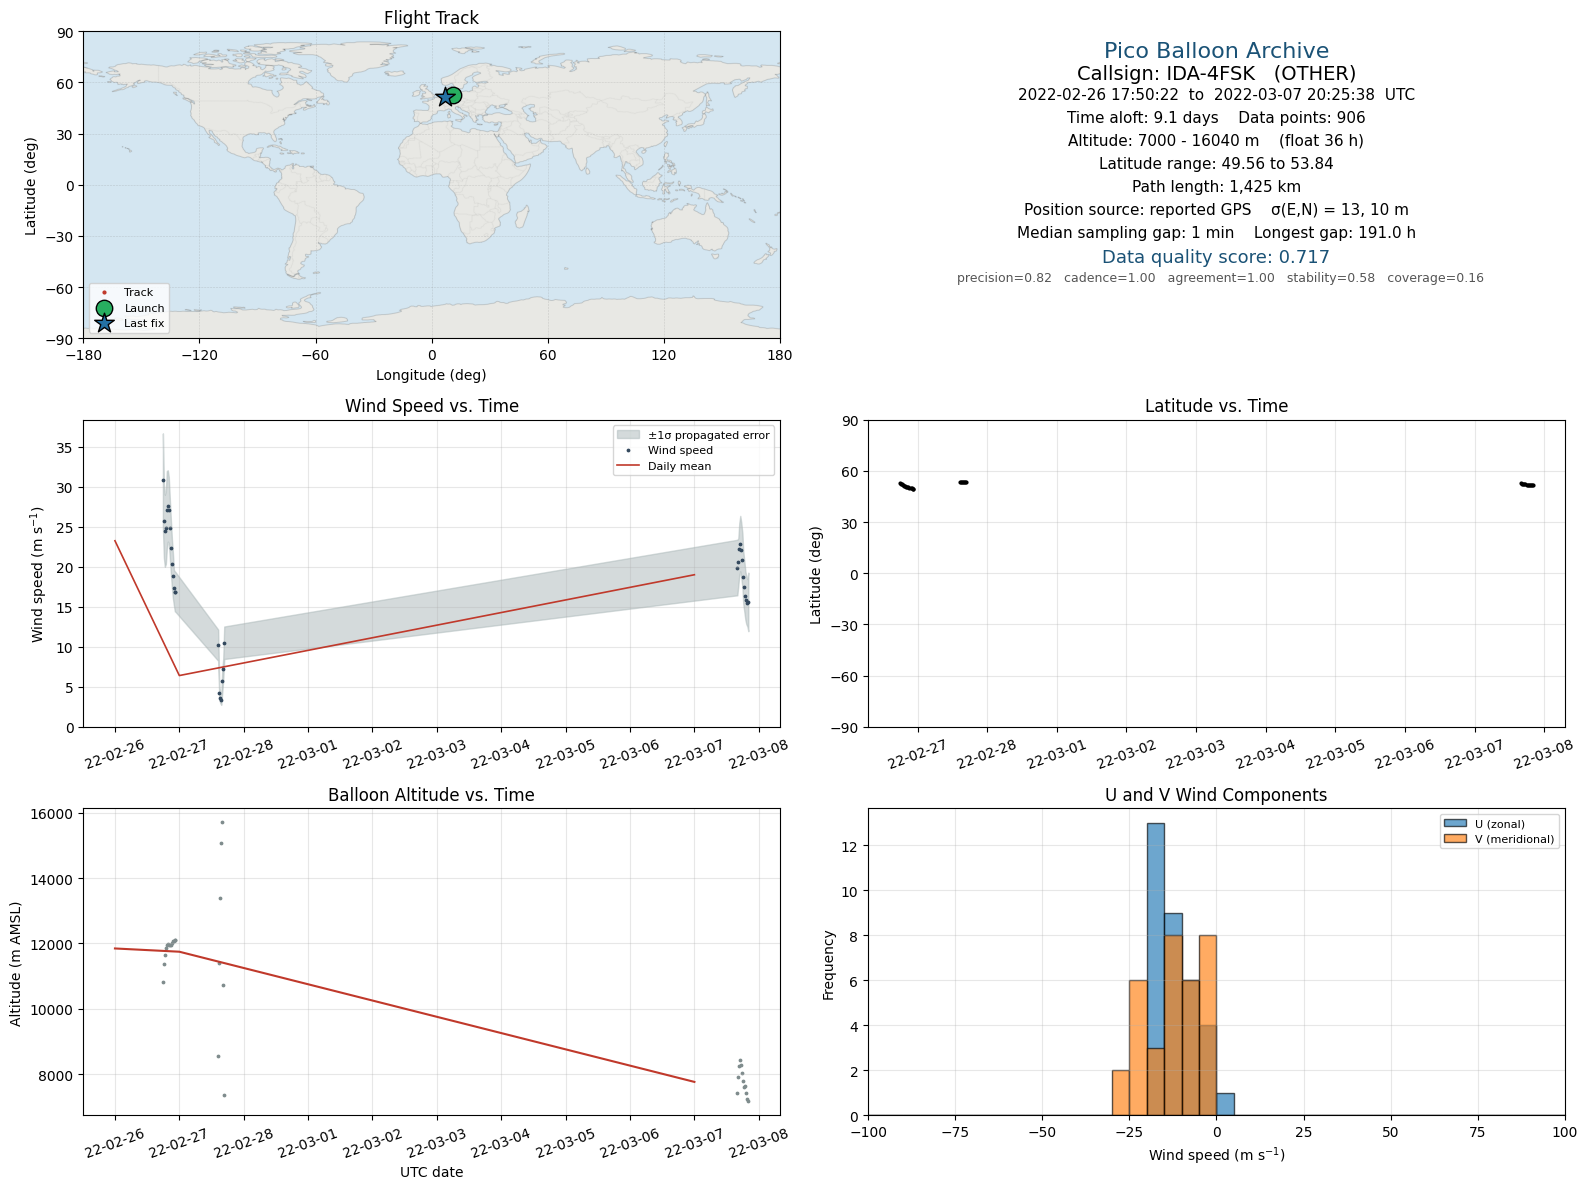The height and width of the screenshot is (1189, 1587).
Task: Click the Longitude (deg) axis label
Action: pos(431,375)
